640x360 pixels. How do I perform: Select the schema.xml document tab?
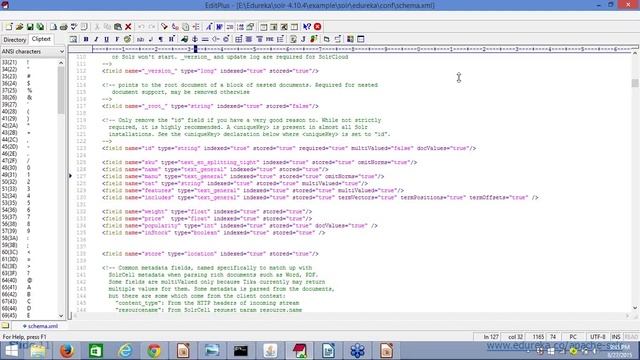coord(40,326)
